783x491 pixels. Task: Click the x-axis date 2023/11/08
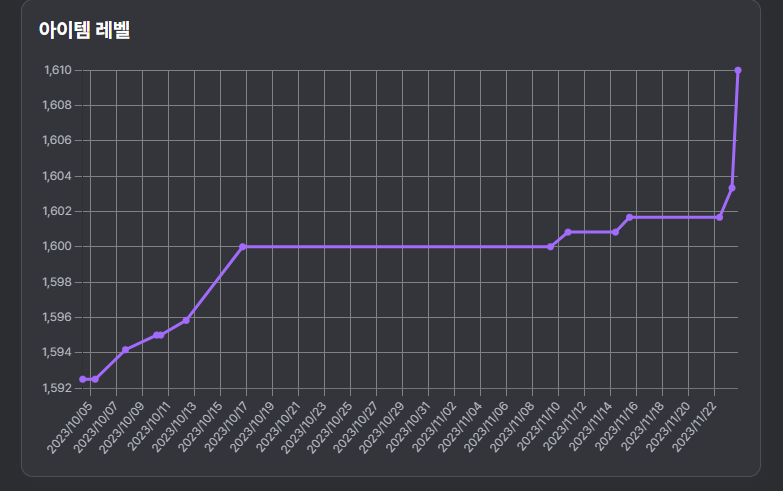pos(511,428)
